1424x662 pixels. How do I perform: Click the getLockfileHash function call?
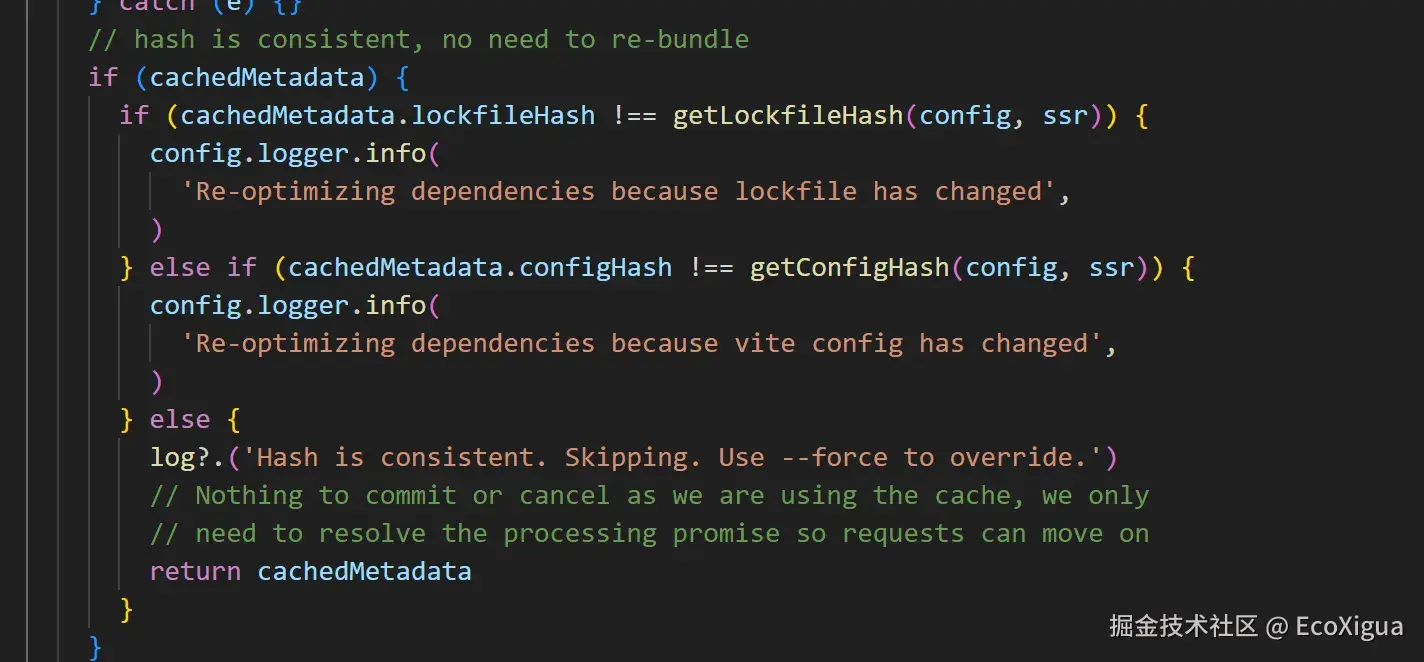click(x=788, y=115)
